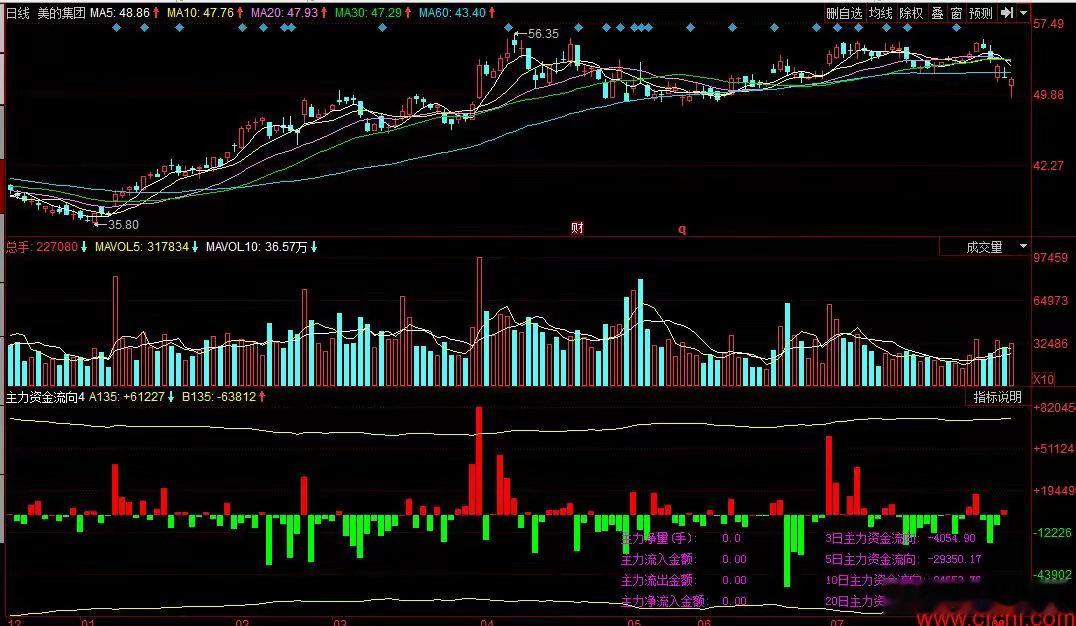
Task: Click the 叠 overlay button
Action: click(937, 12)
